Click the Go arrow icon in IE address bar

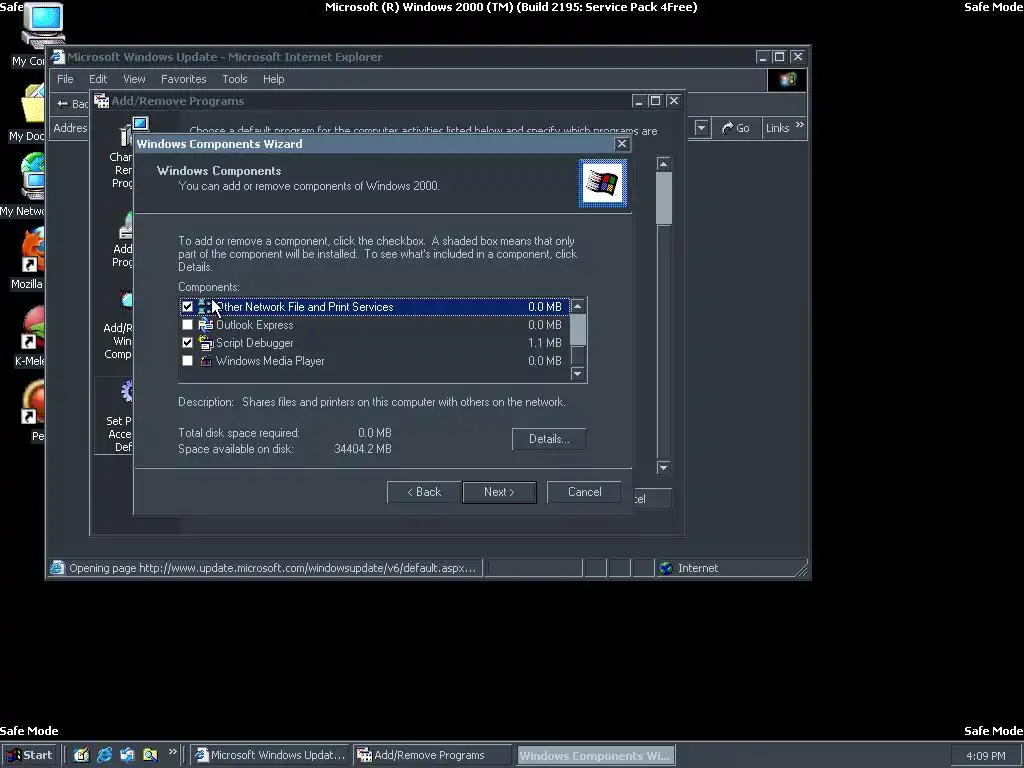click(x=728, y=128)
